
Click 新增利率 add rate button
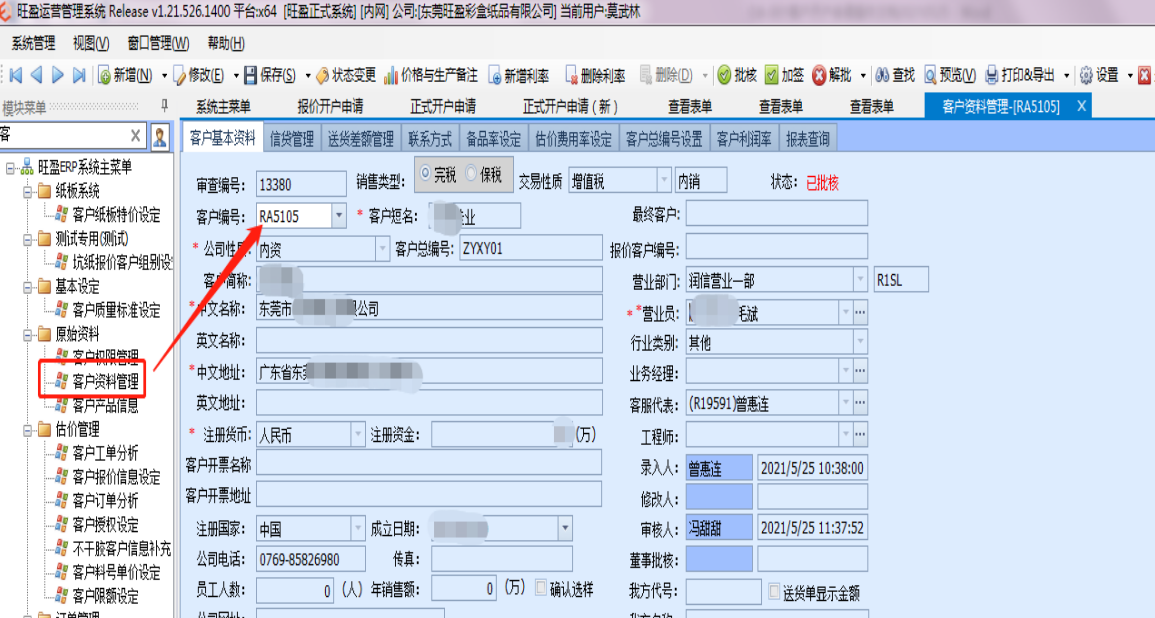tap(519, 75)
